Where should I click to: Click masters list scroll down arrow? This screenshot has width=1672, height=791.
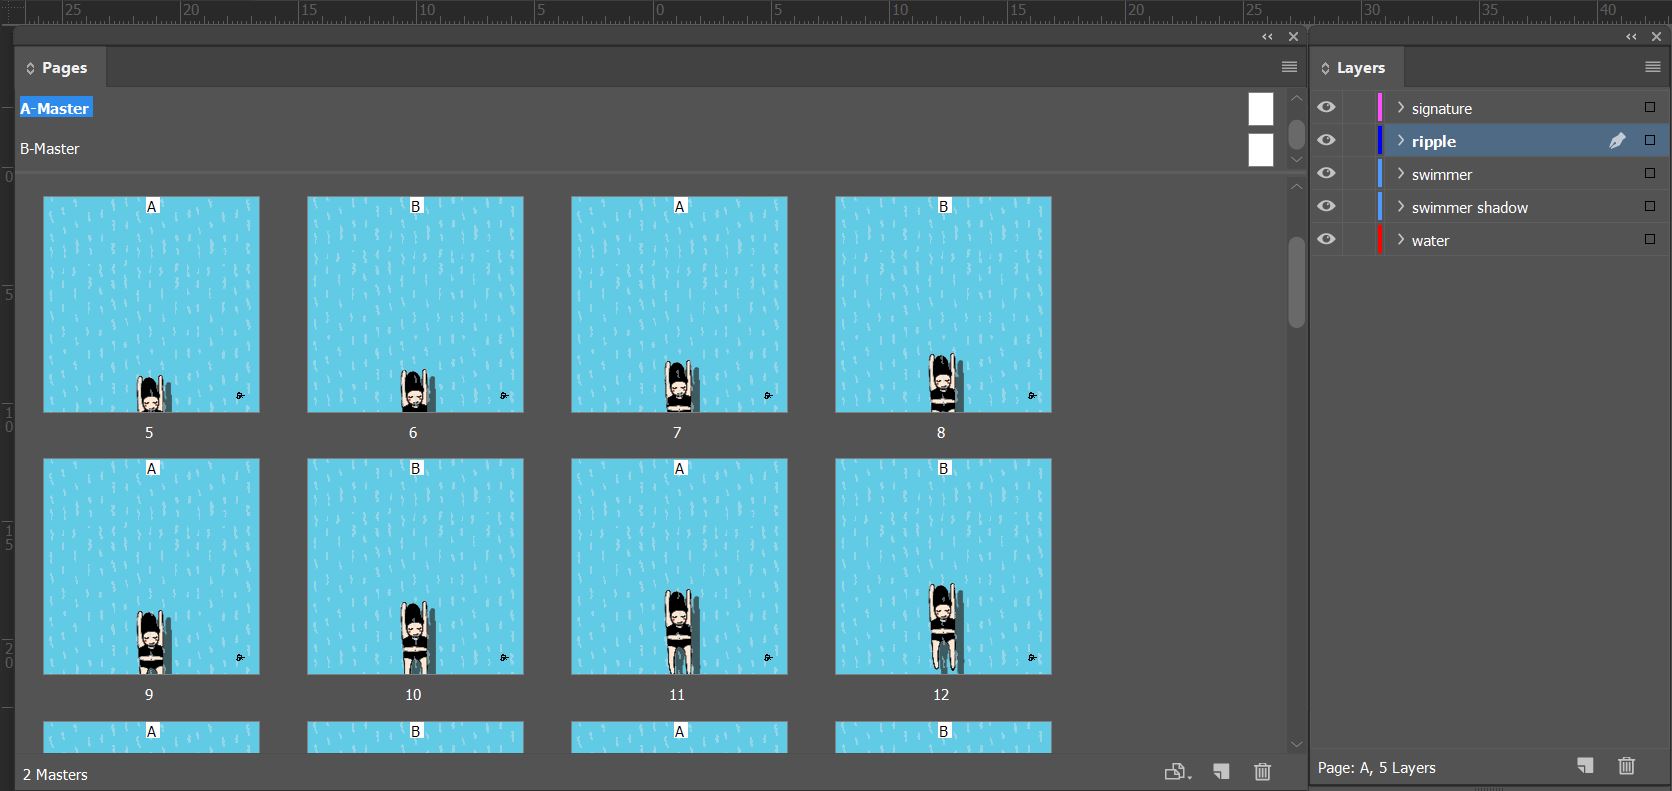click(x=1296, y=160)
